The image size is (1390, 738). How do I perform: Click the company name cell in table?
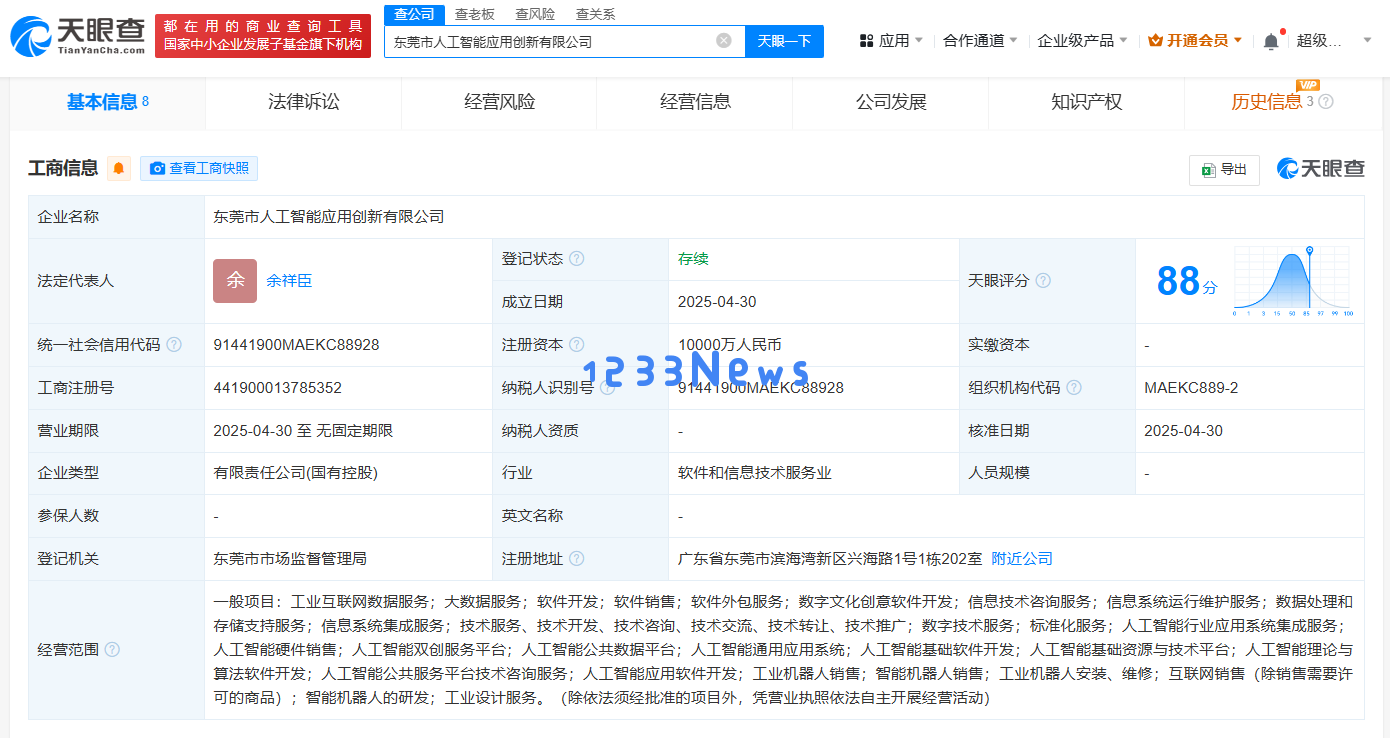point(784,217)
